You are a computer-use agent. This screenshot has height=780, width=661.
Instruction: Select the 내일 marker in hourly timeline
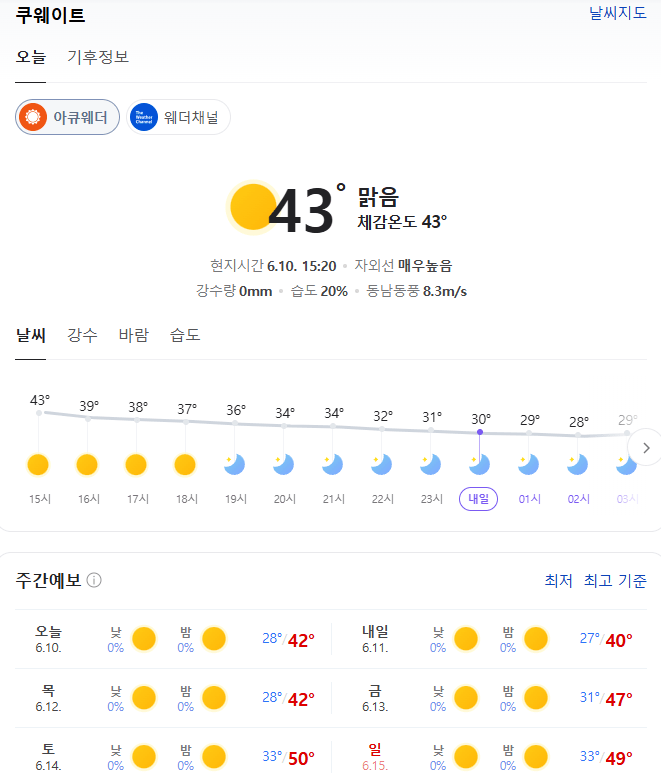point(480,499)
